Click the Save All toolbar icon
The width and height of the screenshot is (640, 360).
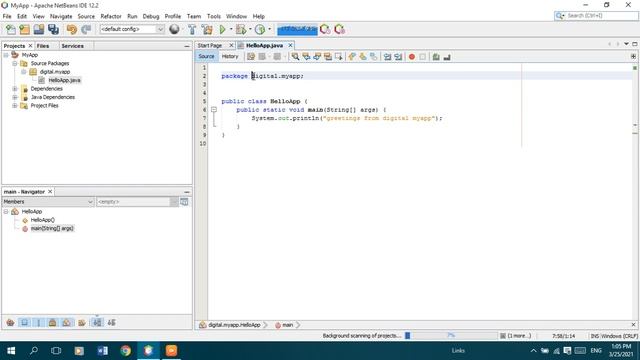pyautogui.click(x=53, y=29)
